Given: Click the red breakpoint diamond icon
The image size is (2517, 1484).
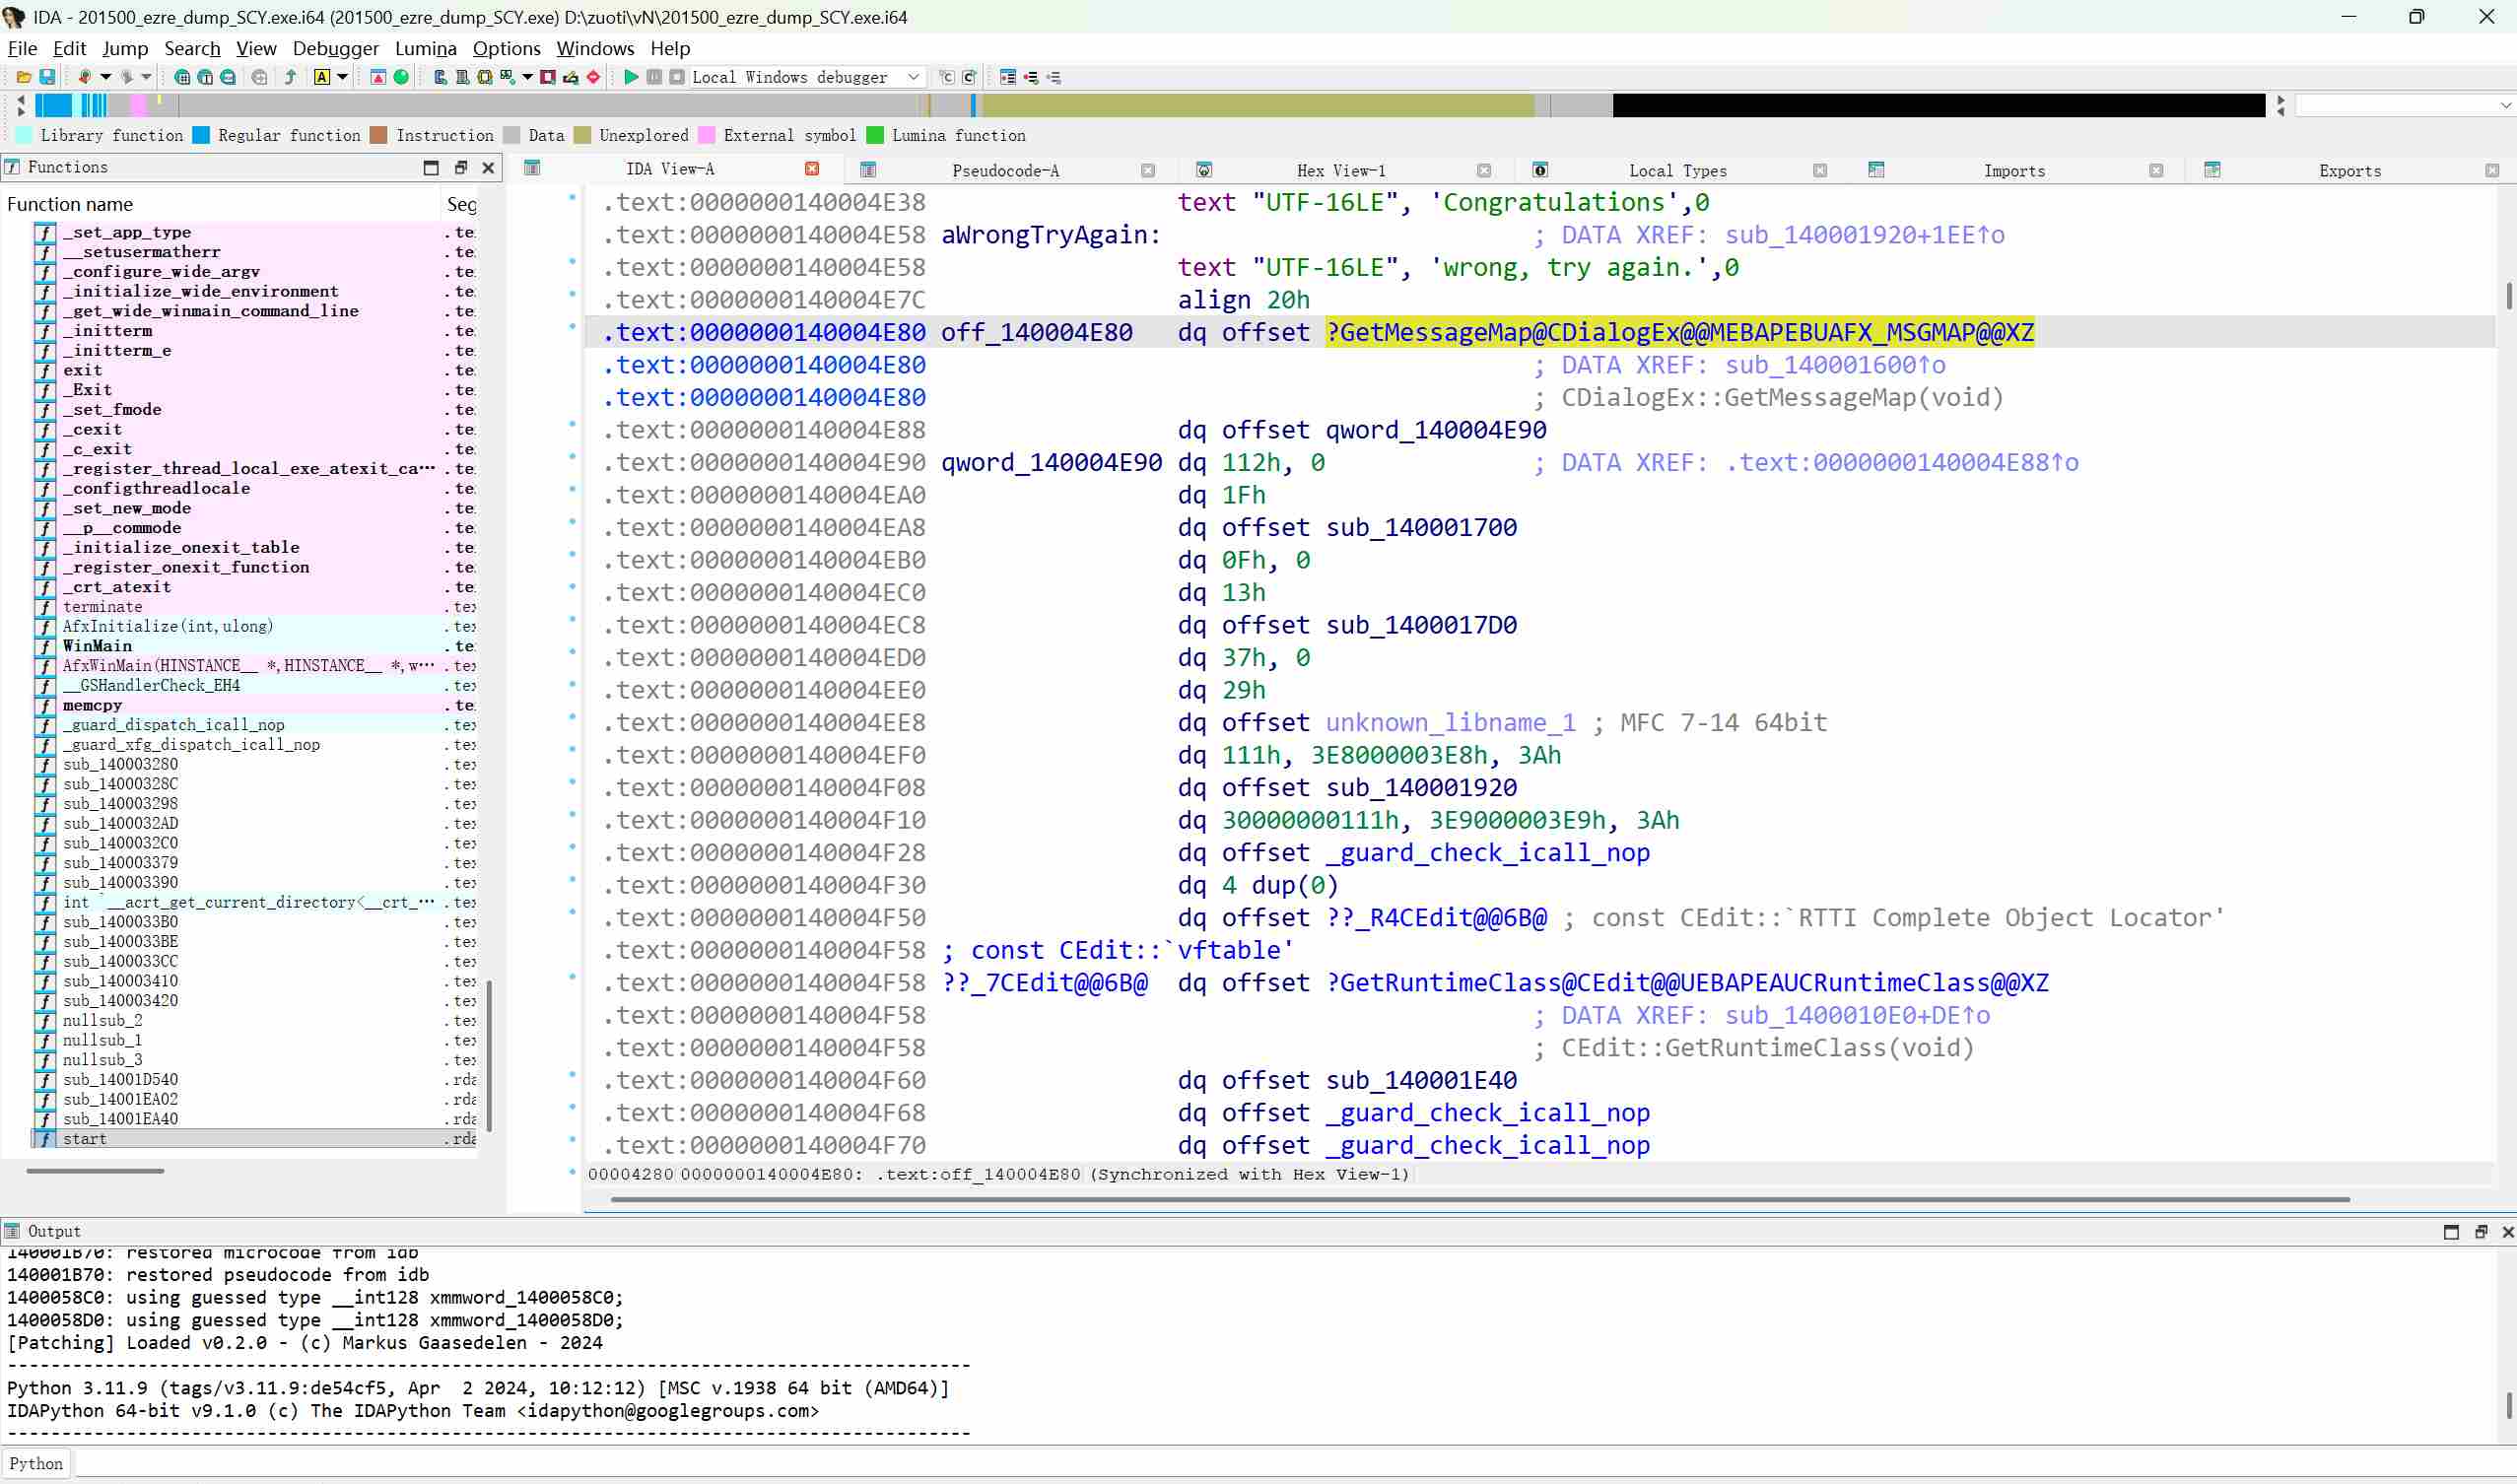Looking at the screenshot, I should click(x=593, y=77).
